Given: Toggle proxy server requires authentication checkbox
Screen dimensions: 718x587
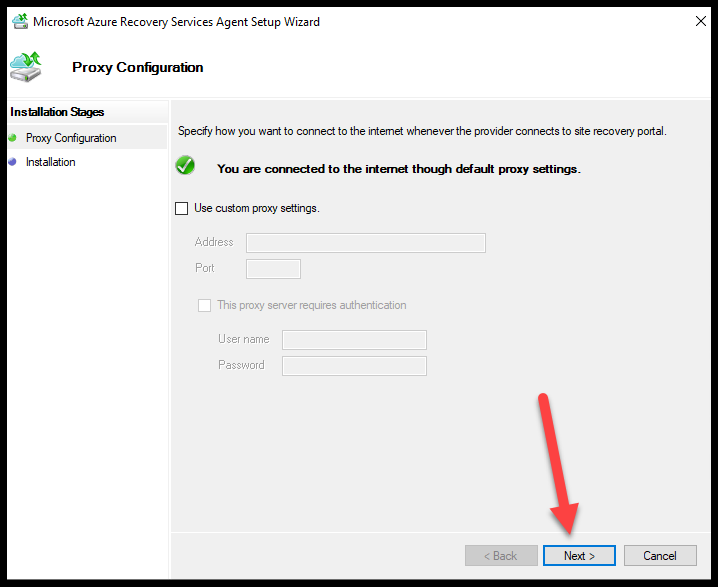Looking at the screenshot, I should click(204, 305).
